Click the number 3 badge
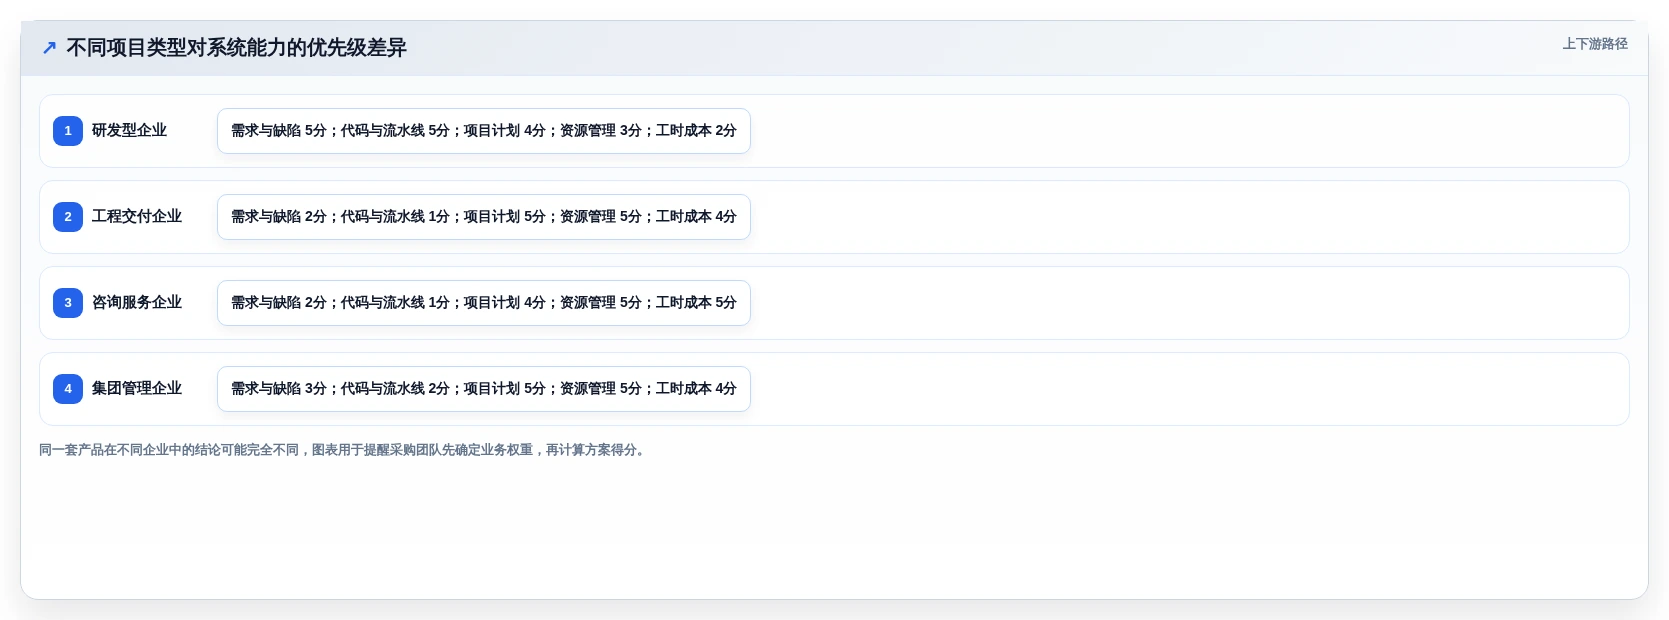The height and width of the screenshot is (620, 1669). coord(68,303)
